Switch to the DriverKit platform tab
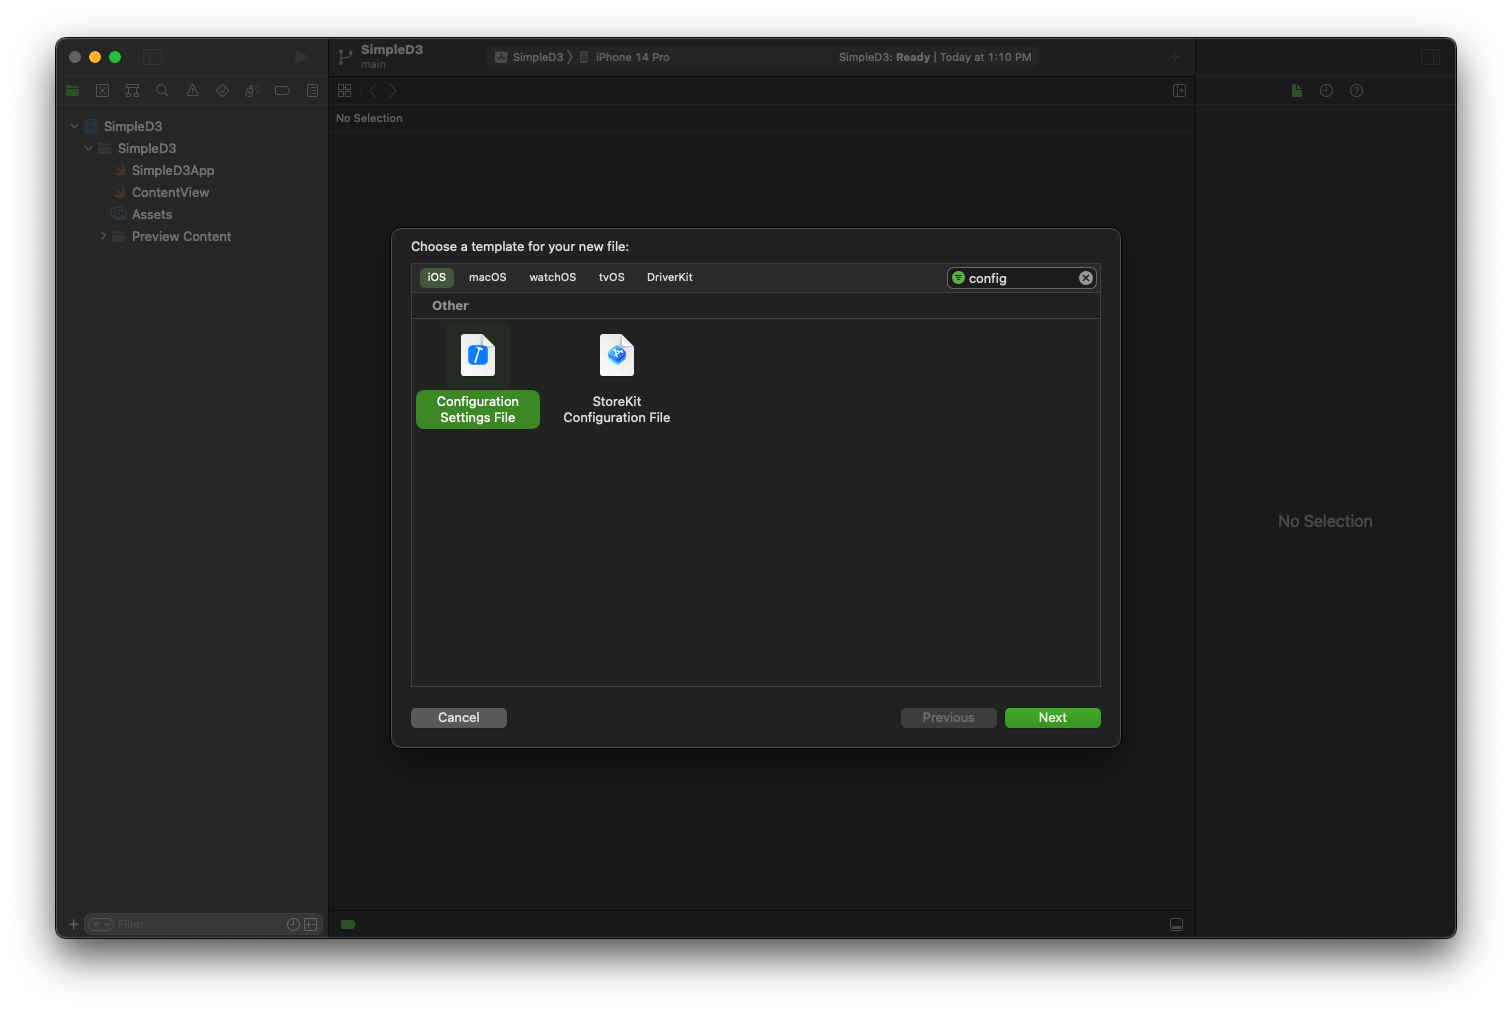 coord(670,278)
